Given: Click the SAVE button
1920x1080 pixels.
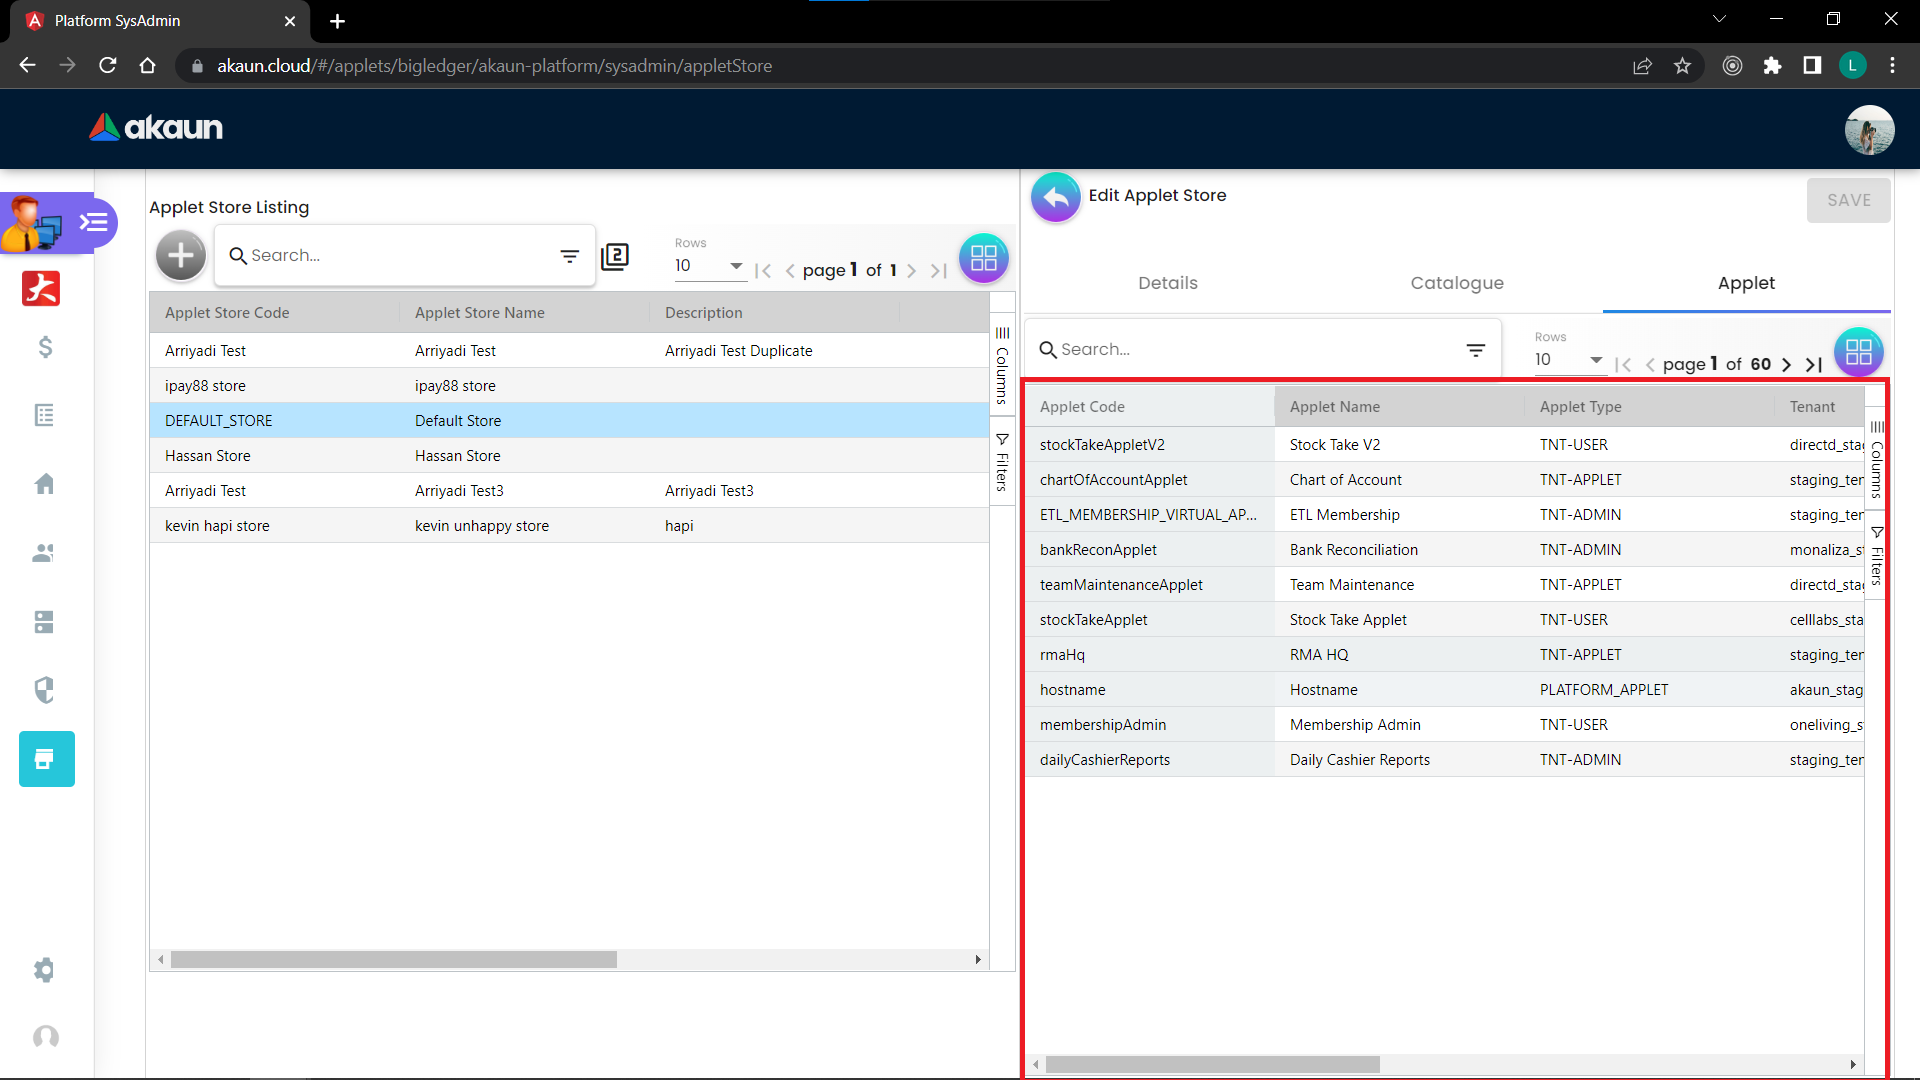Looking at the screenshot, I should [x=1848, y=200].
